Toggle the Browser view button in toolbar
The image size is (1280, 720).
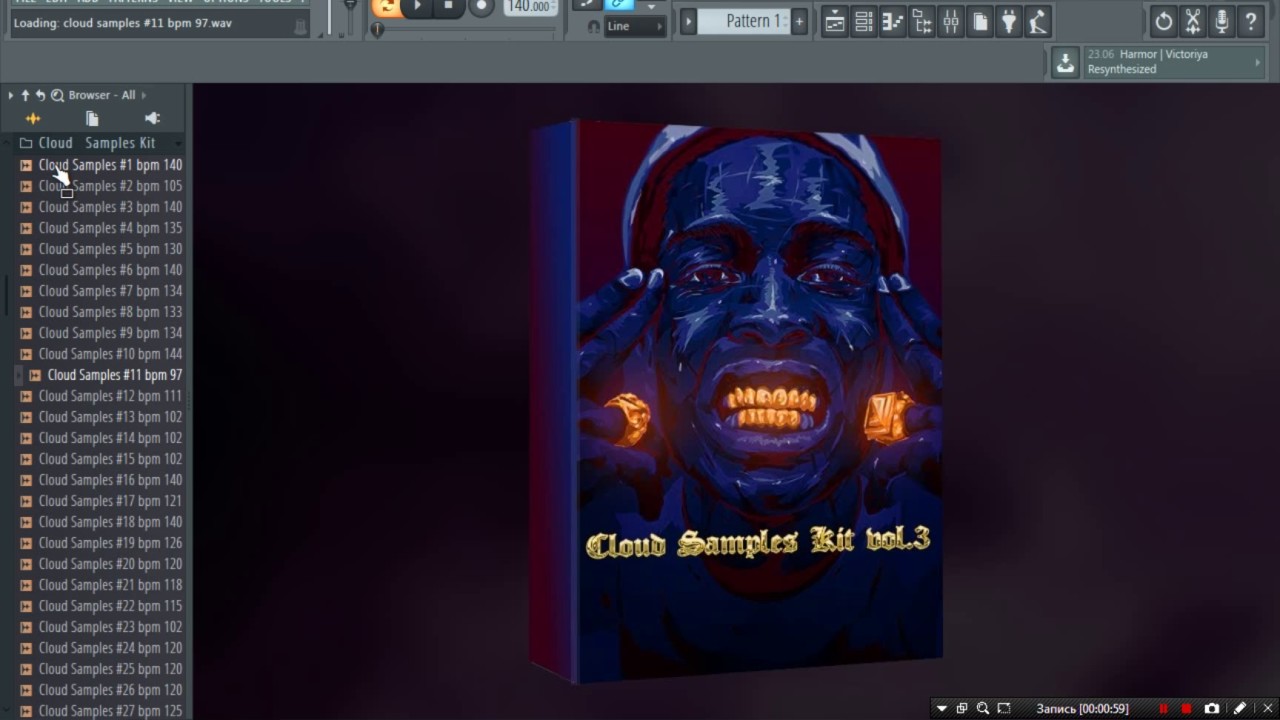922,21
